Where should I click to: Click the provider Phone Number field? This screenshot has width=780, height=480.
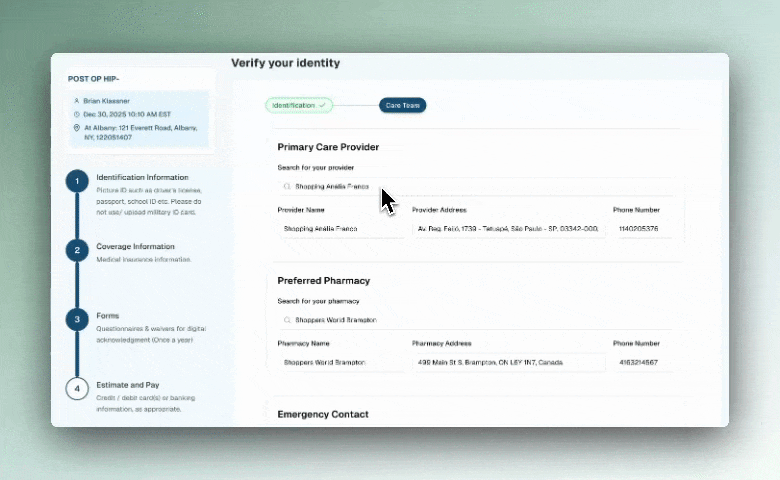643,229
